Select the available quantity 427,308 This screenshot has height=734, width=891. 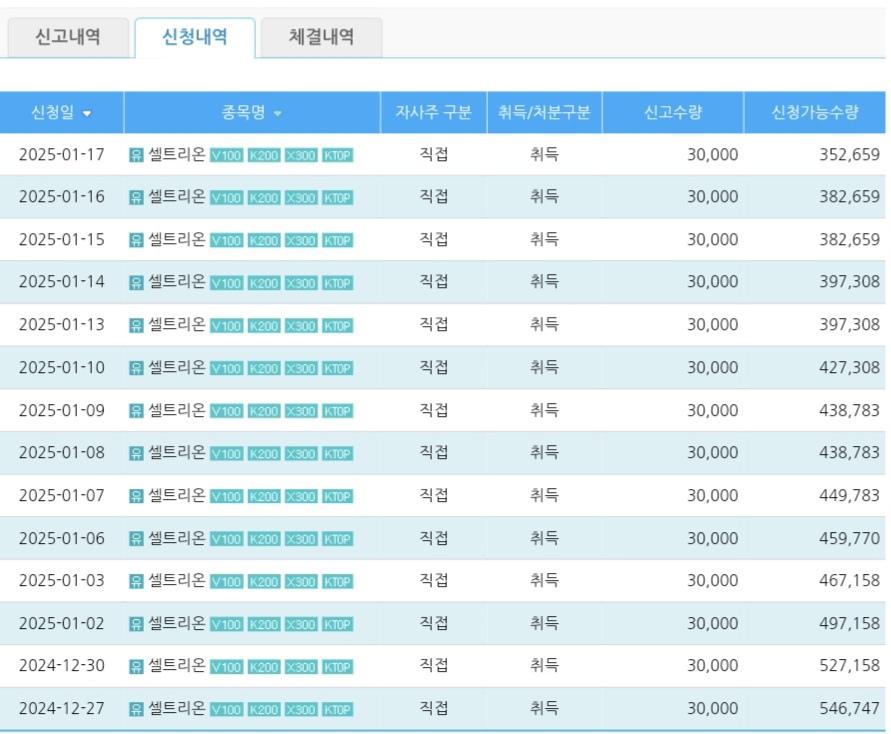click(850, 368)
